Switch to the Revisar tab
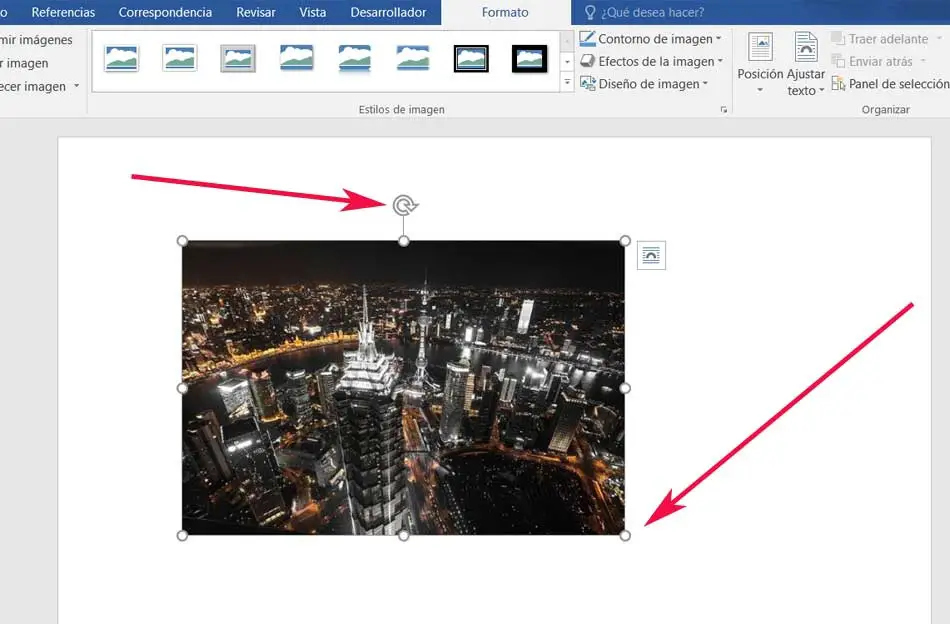The image size is (950, 624). tap(256, 12)
